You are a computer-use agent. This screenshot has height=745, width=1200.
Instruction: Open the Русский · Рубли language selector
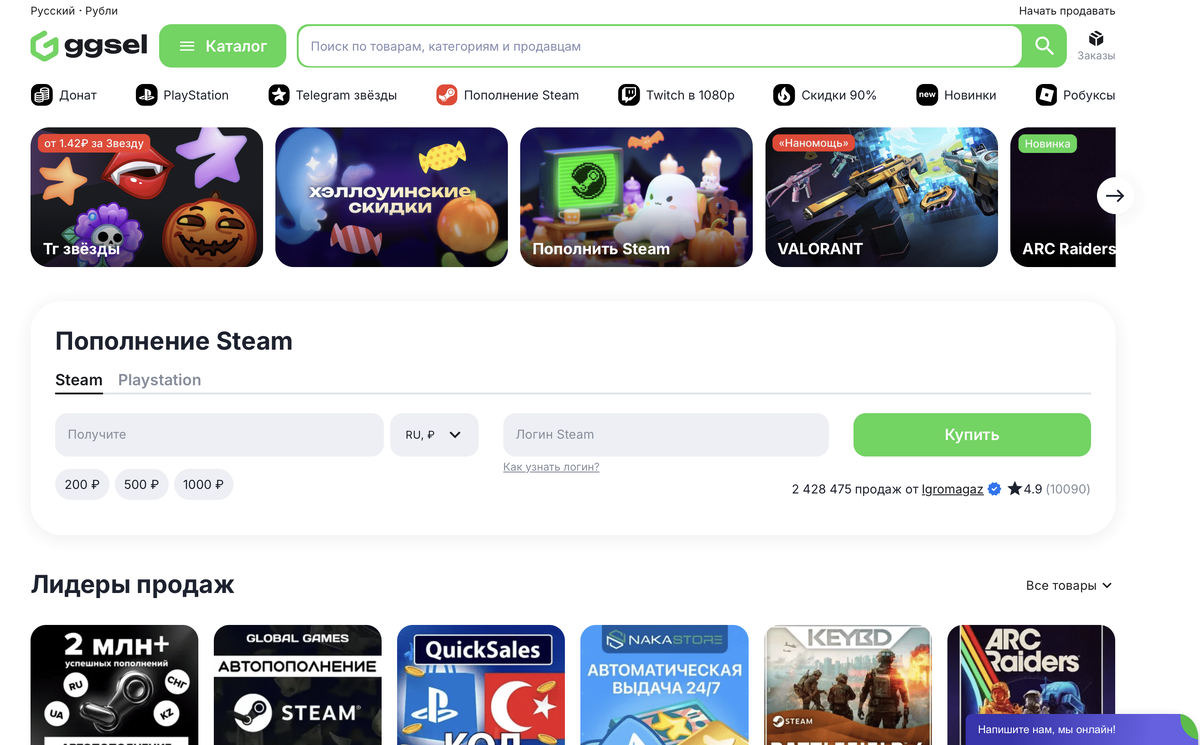click(x=74, y=11)
